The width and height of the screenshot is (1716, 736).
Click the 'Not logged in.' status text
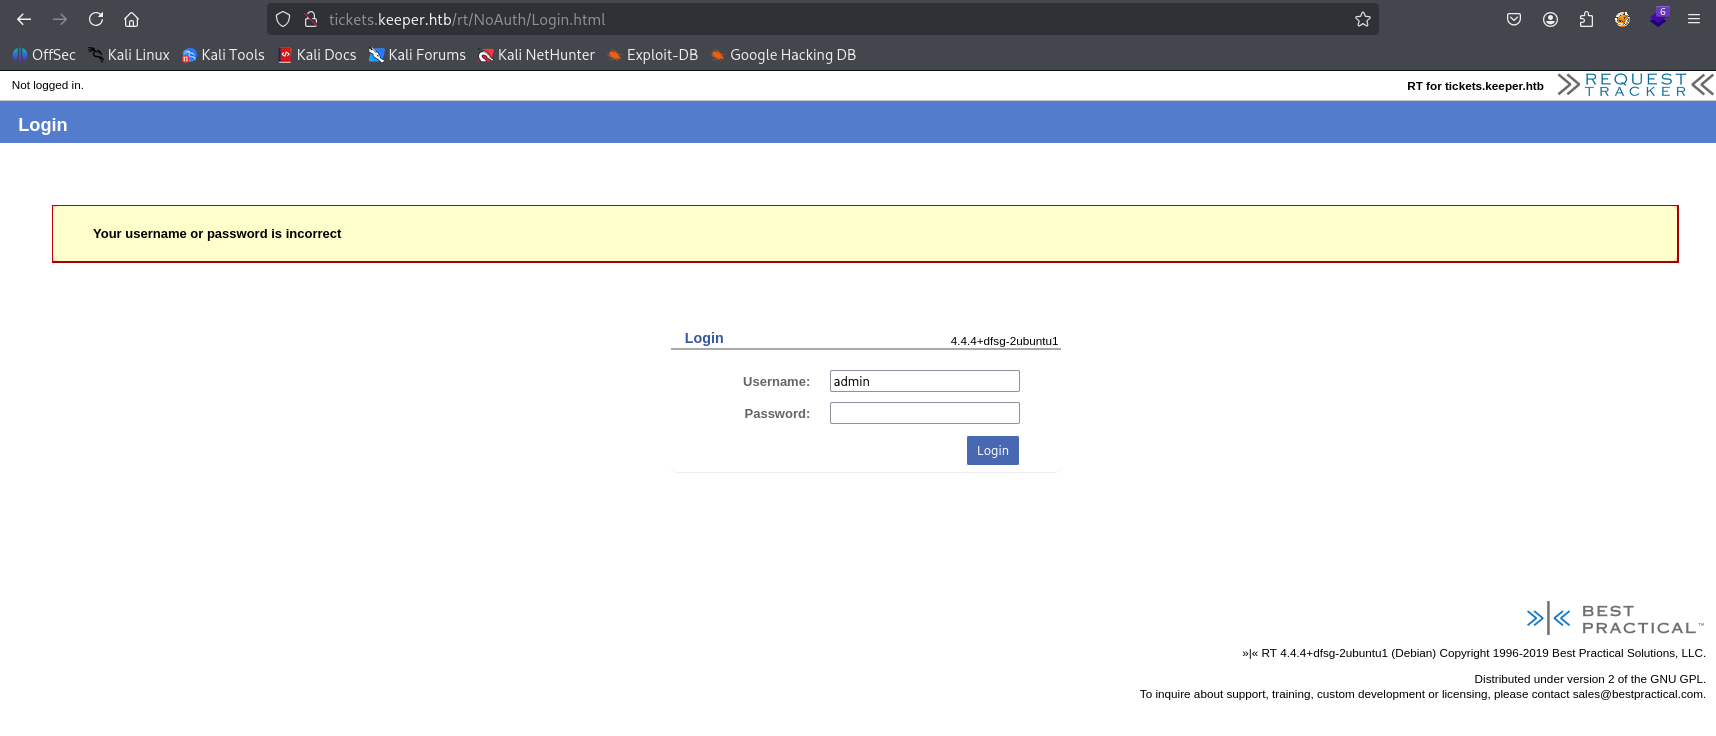(48, 85)
